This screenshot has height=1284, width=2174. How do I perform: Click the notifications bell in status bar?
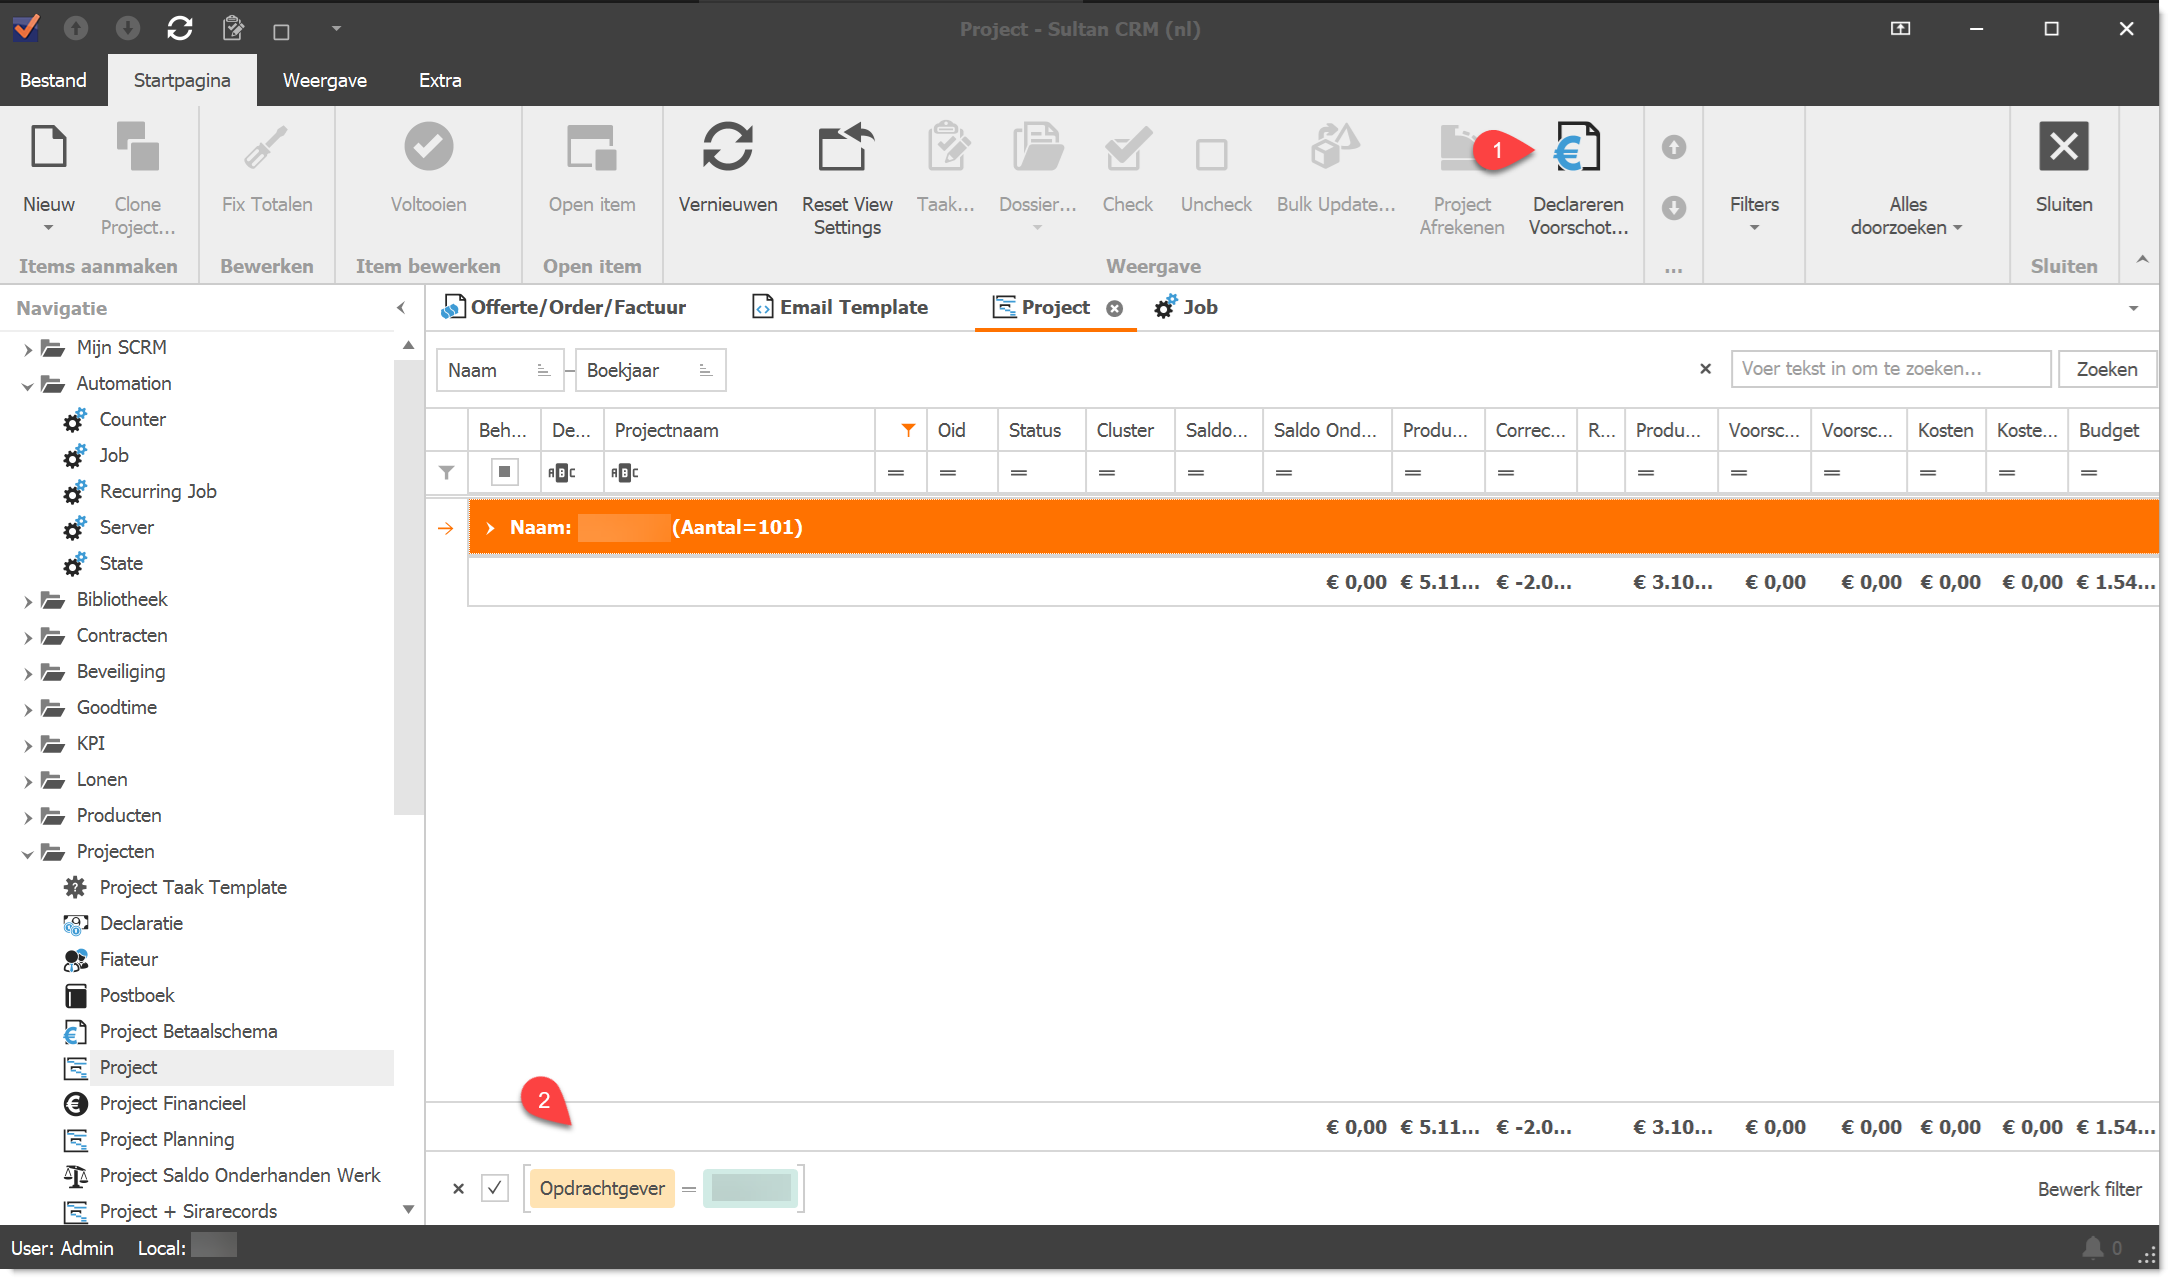(2092, 1248)
